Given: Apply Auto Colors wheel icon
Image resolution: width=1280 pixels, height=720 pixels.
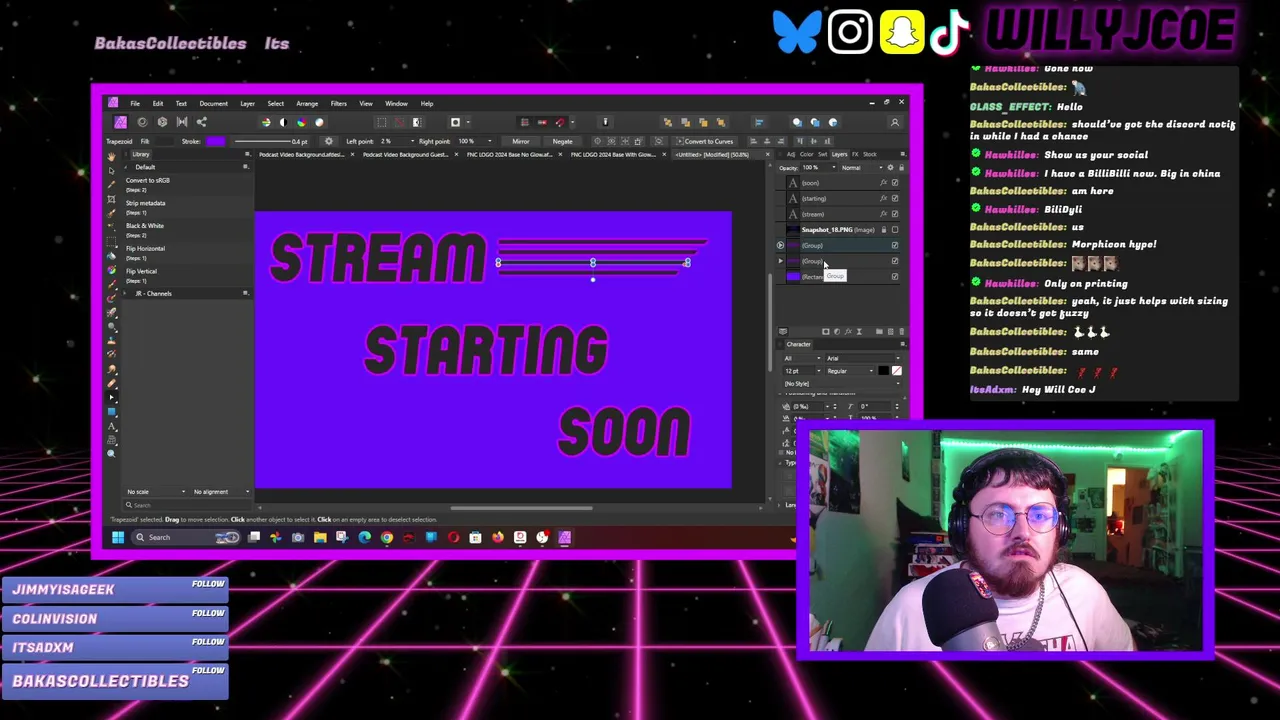Looking at the screenshot, I should [x=301, y=122].
